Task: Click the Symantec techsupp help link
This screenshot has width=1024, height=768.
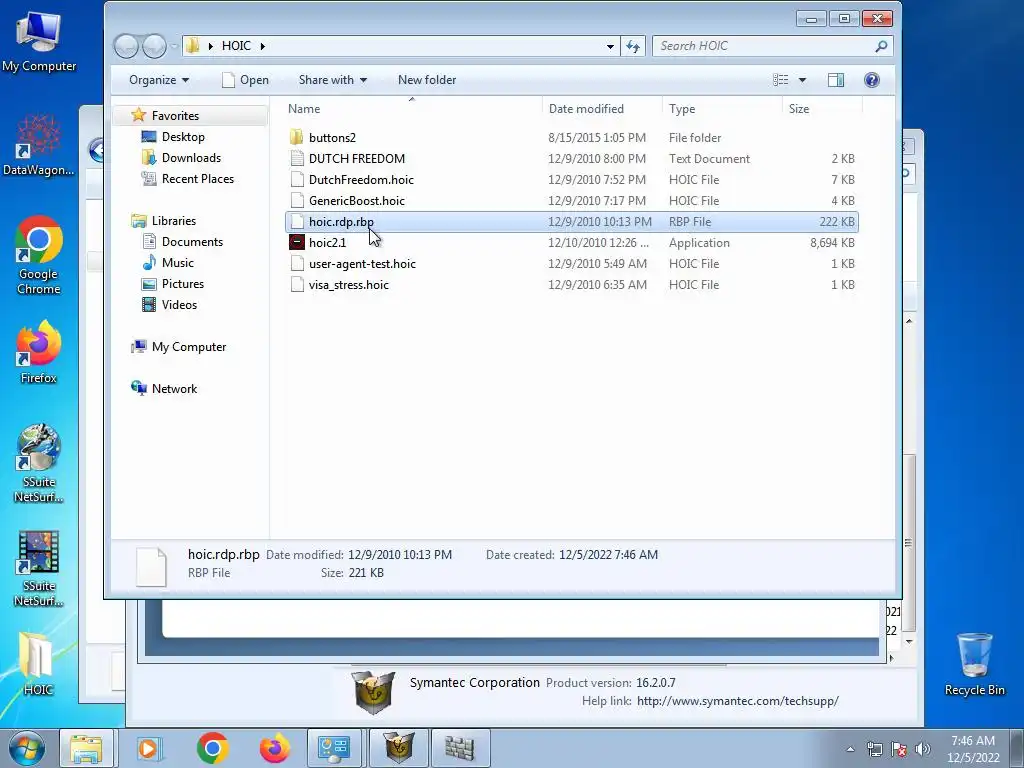Action: (737, 701)
